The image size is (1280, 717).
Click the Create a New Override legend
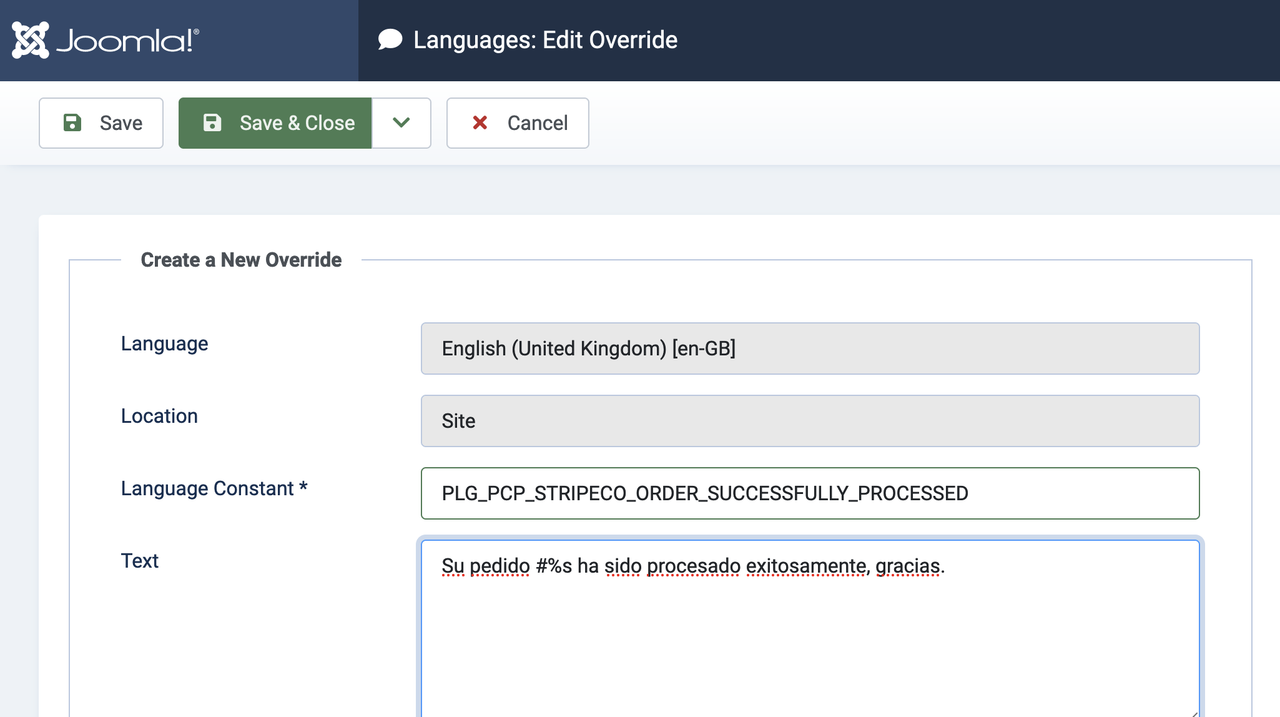tap(241, 260)
